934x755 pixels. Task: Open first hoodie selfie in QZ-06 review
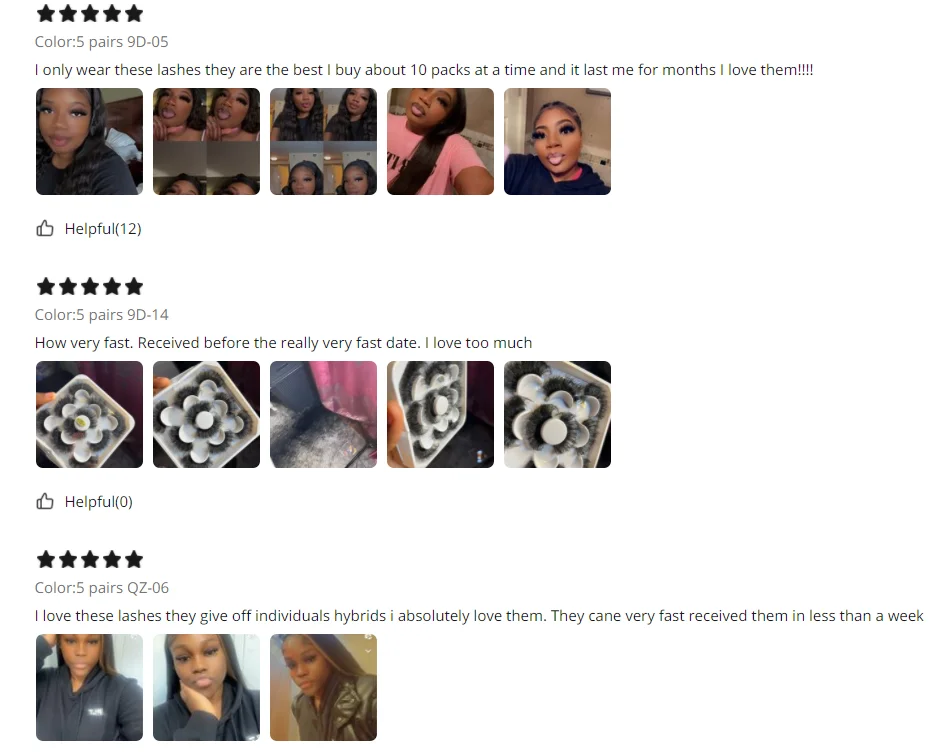[89, 687]
